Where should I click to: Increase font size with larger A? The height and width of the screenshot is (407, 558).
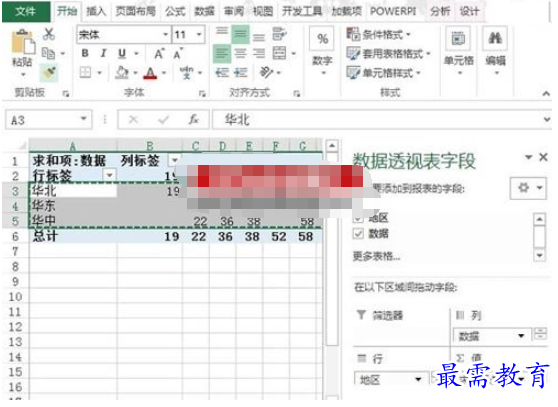159,54
